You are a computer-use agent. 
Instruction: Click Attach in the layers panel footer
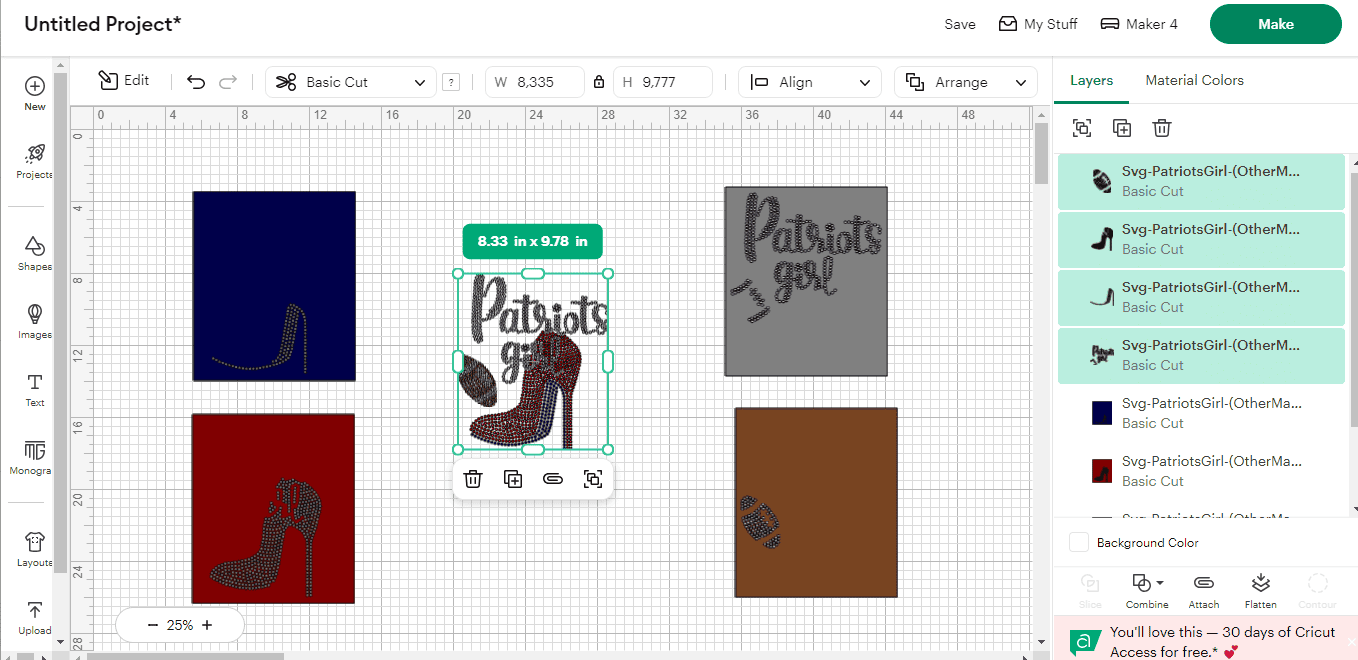(x=1204, y=591)
